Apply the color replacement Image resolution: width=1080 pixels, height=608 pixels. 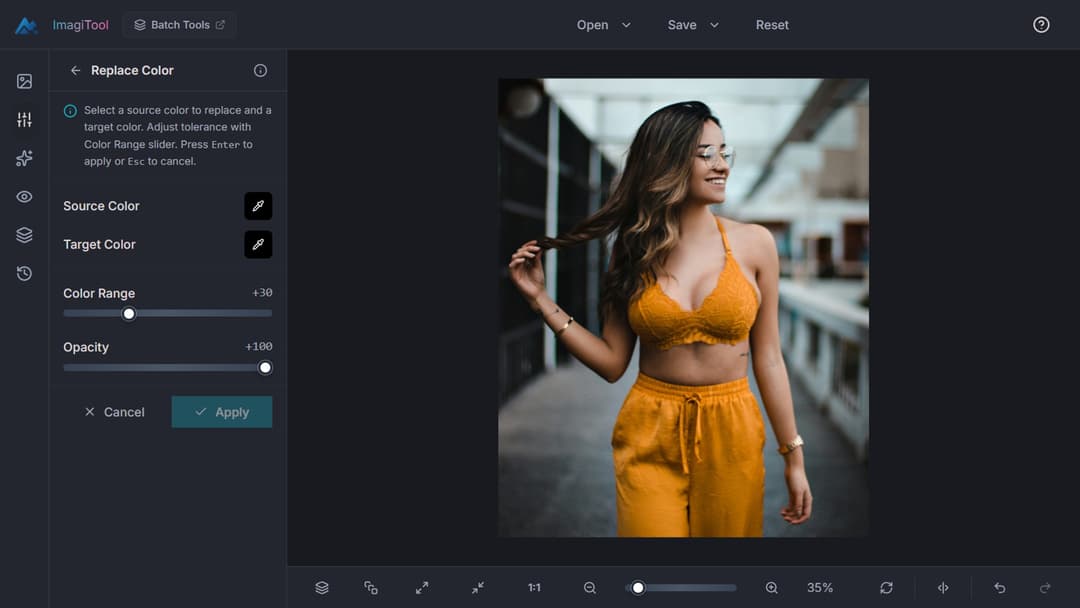(222, 412)
